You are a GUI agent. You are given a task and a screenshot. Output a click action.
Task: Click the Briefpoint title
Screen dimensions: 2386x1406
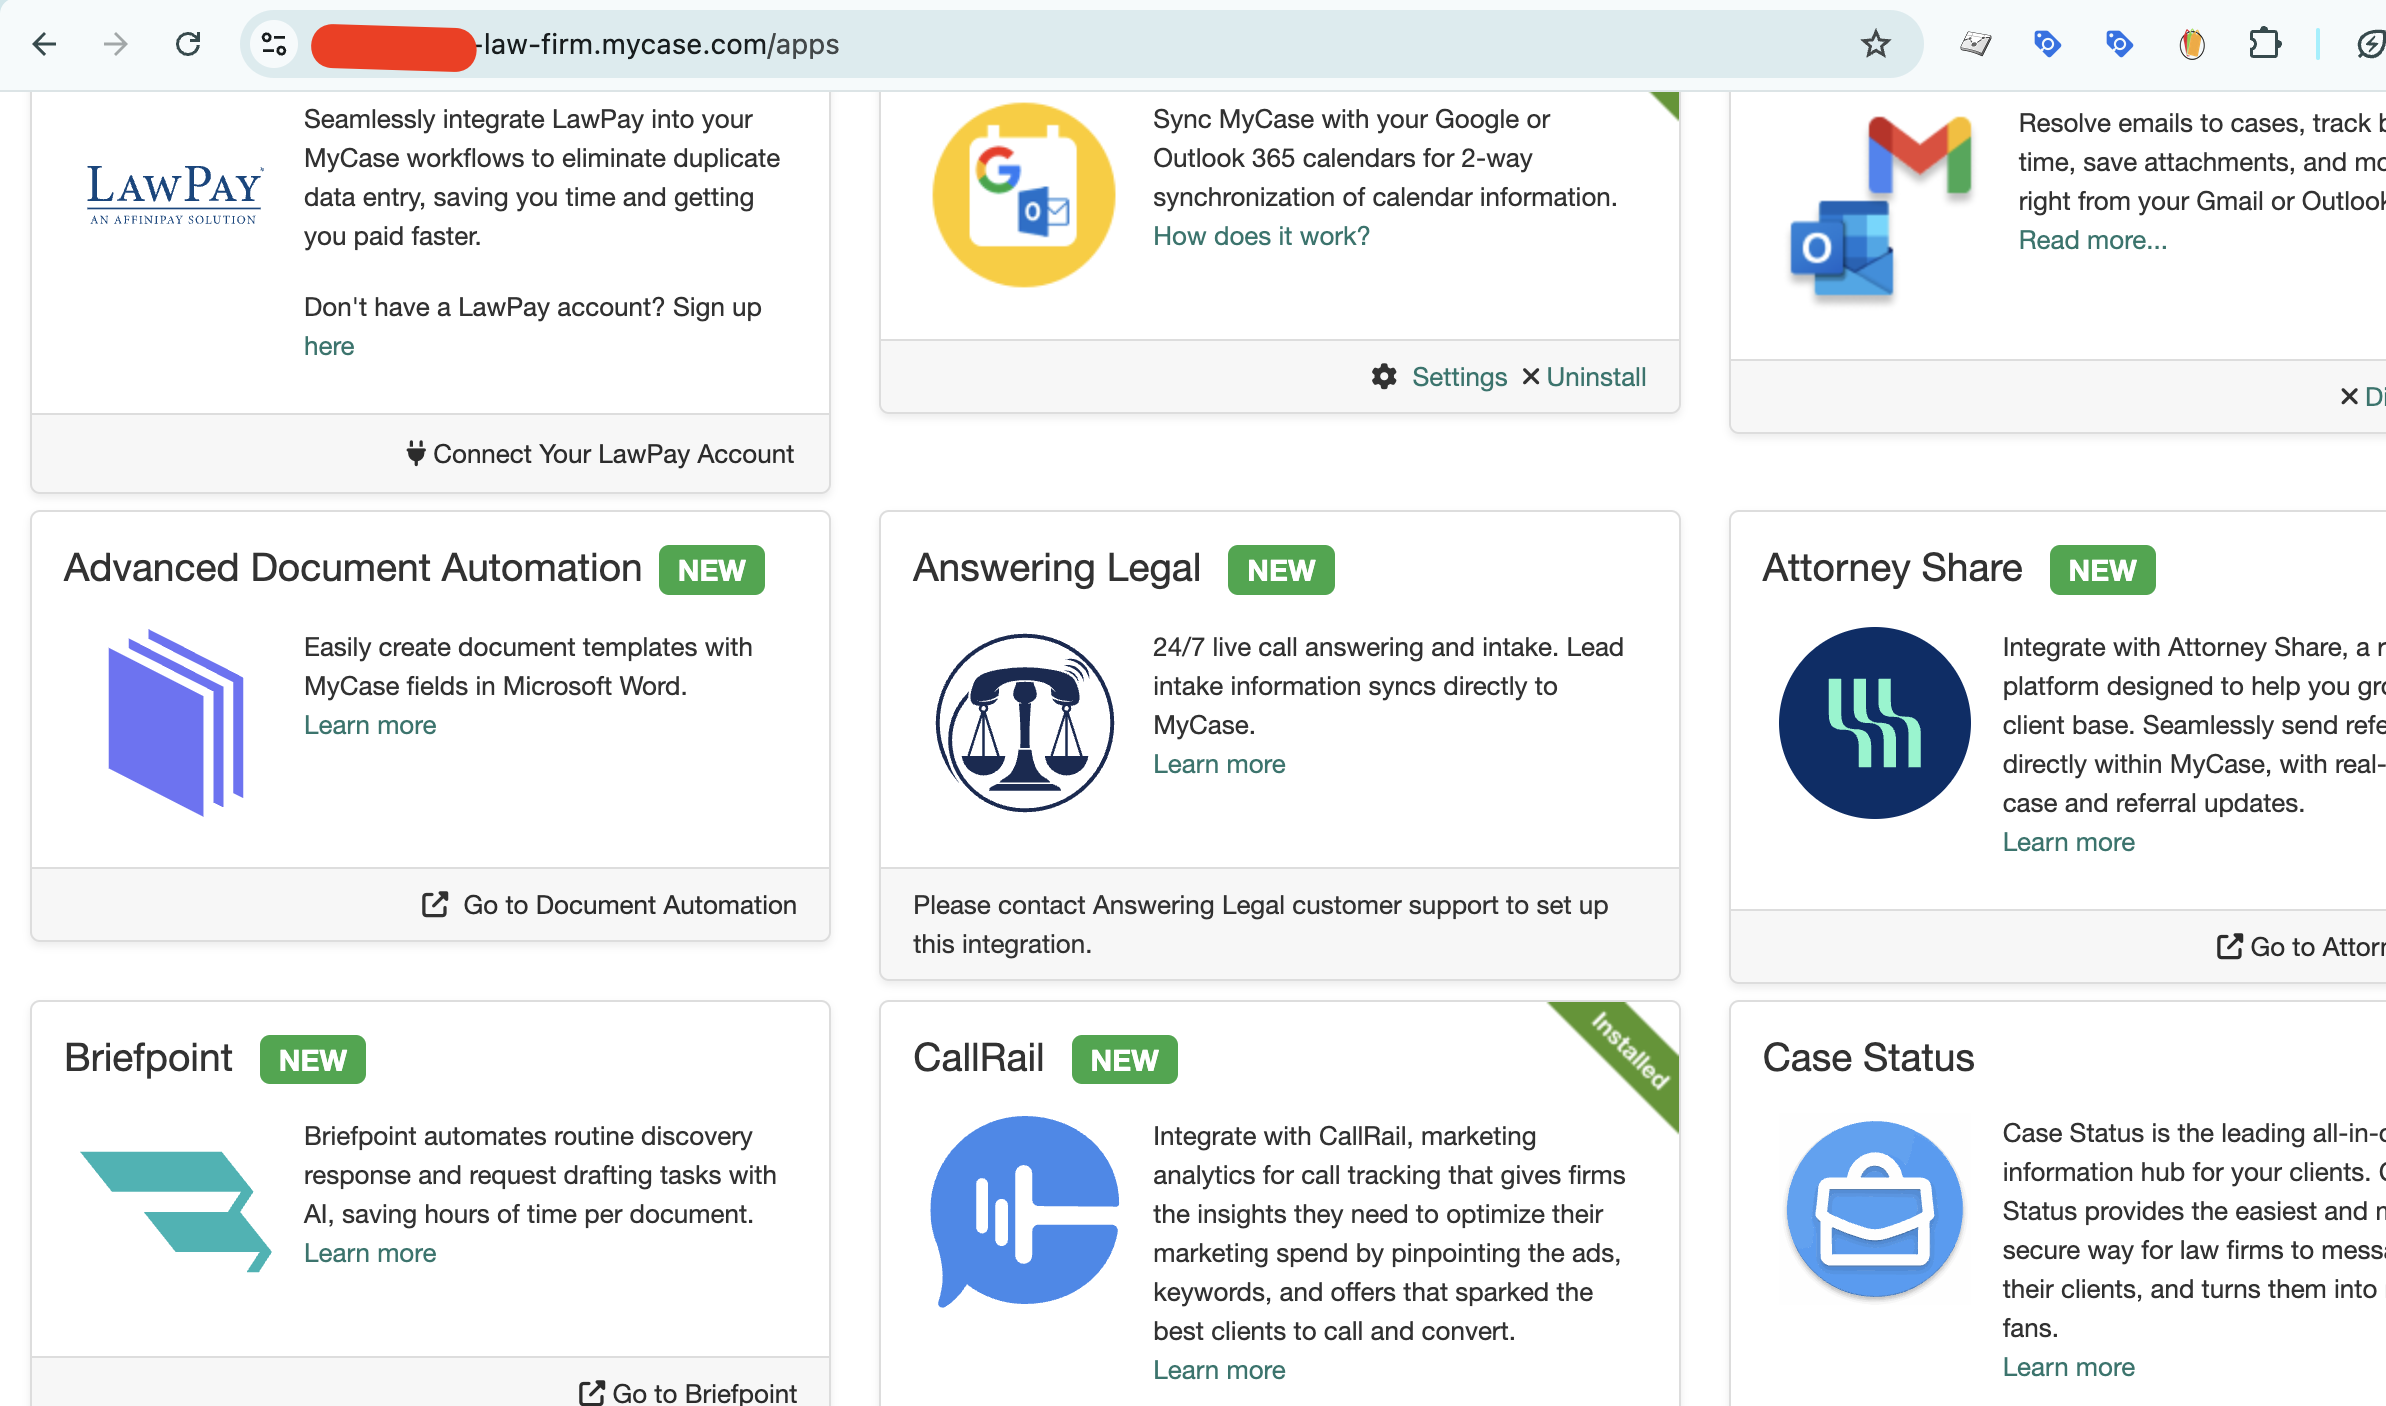148,1058
